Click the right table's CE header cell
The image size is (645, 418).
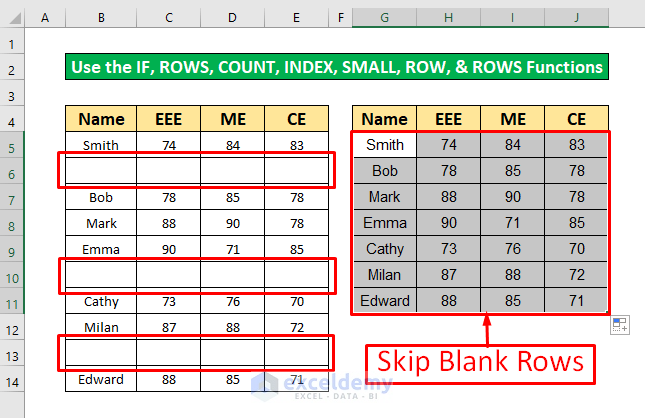(x=576, y=119)
